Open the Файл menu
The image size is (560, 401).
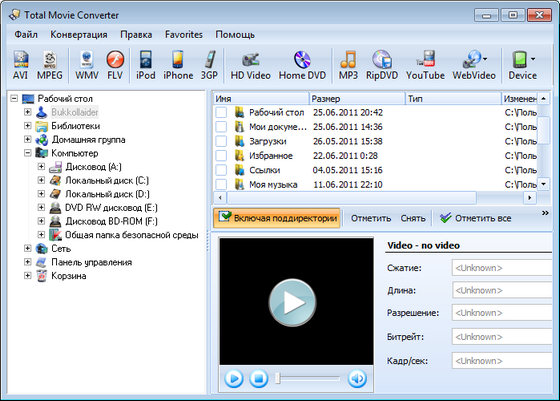[x=26, y=35]
